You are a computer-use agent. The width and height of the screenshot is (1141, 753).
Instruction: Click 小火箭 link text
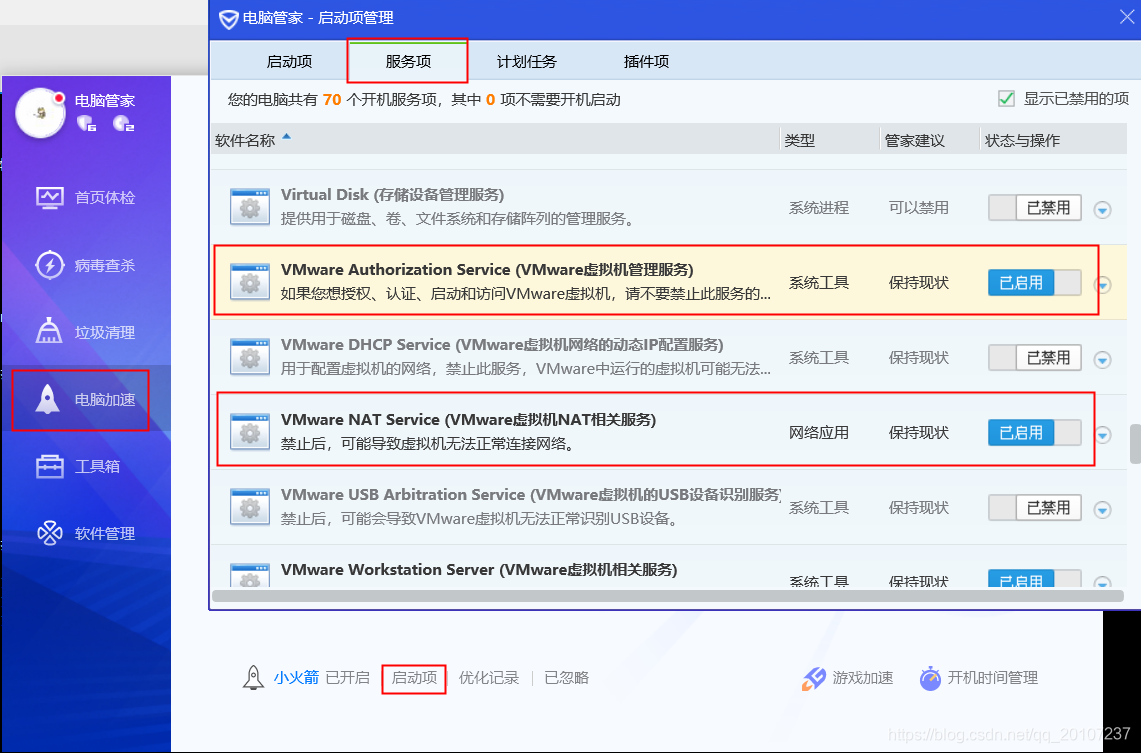point(296,678)
